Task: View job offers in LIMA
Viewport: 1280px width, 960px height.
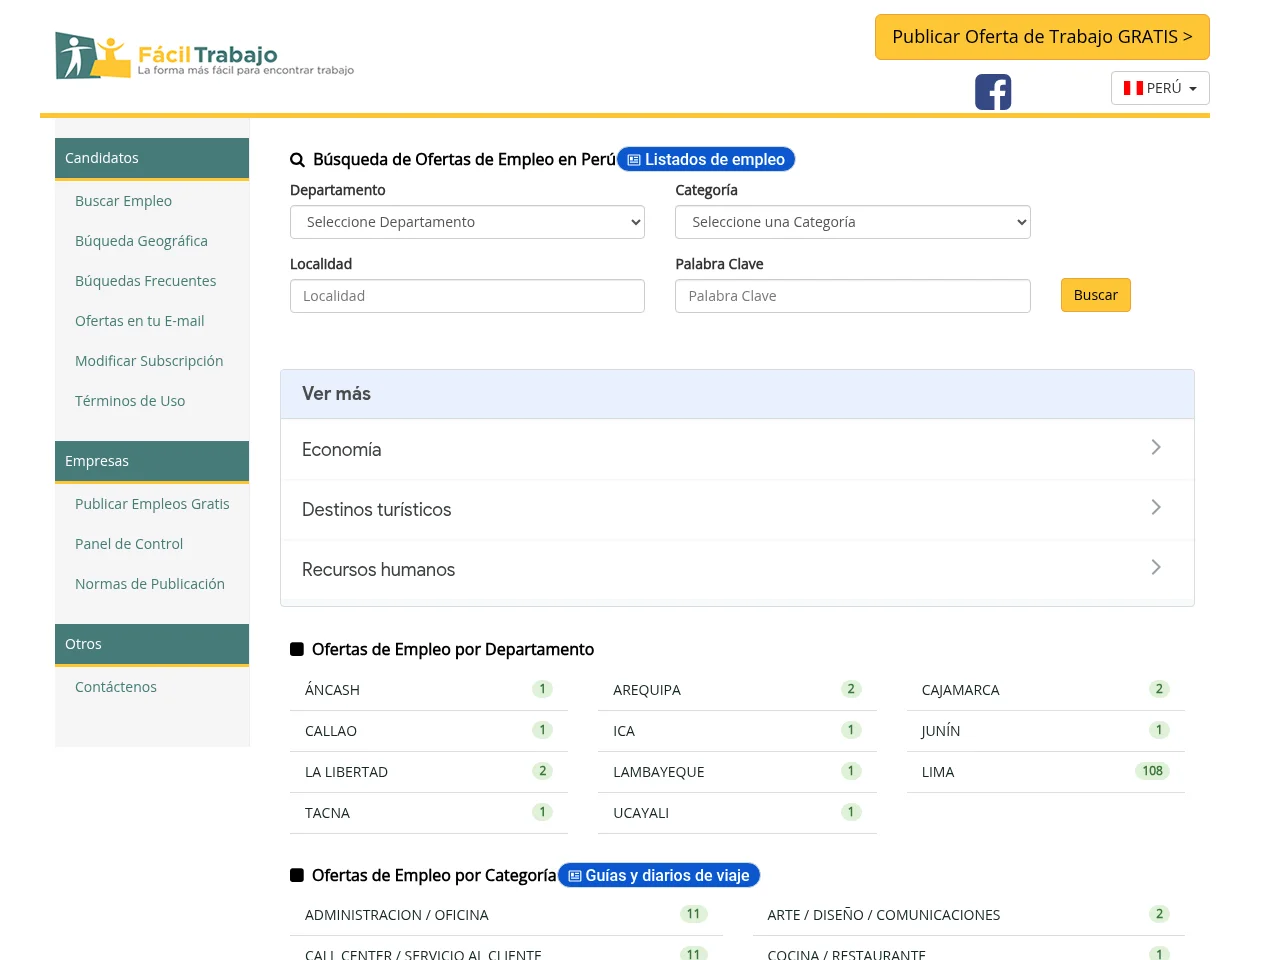Action: (x=1046, y=772)
